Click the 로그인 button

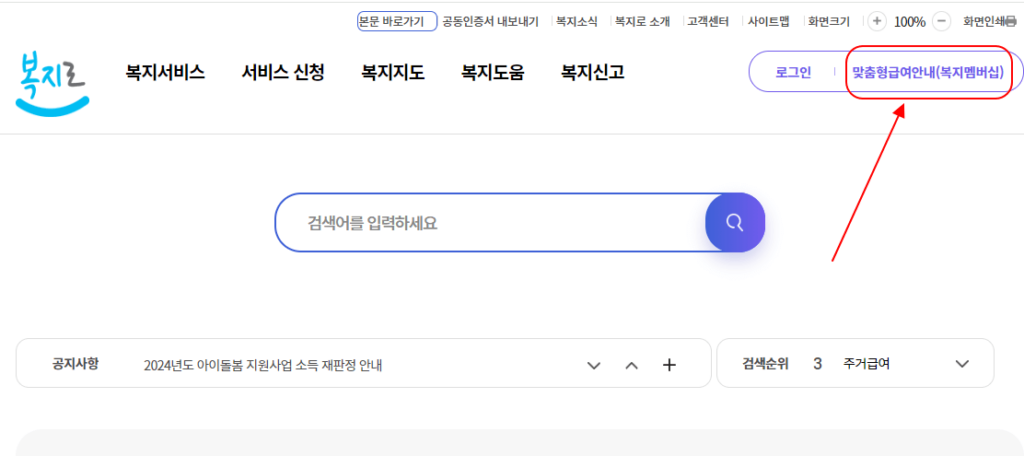click(793, 72)
